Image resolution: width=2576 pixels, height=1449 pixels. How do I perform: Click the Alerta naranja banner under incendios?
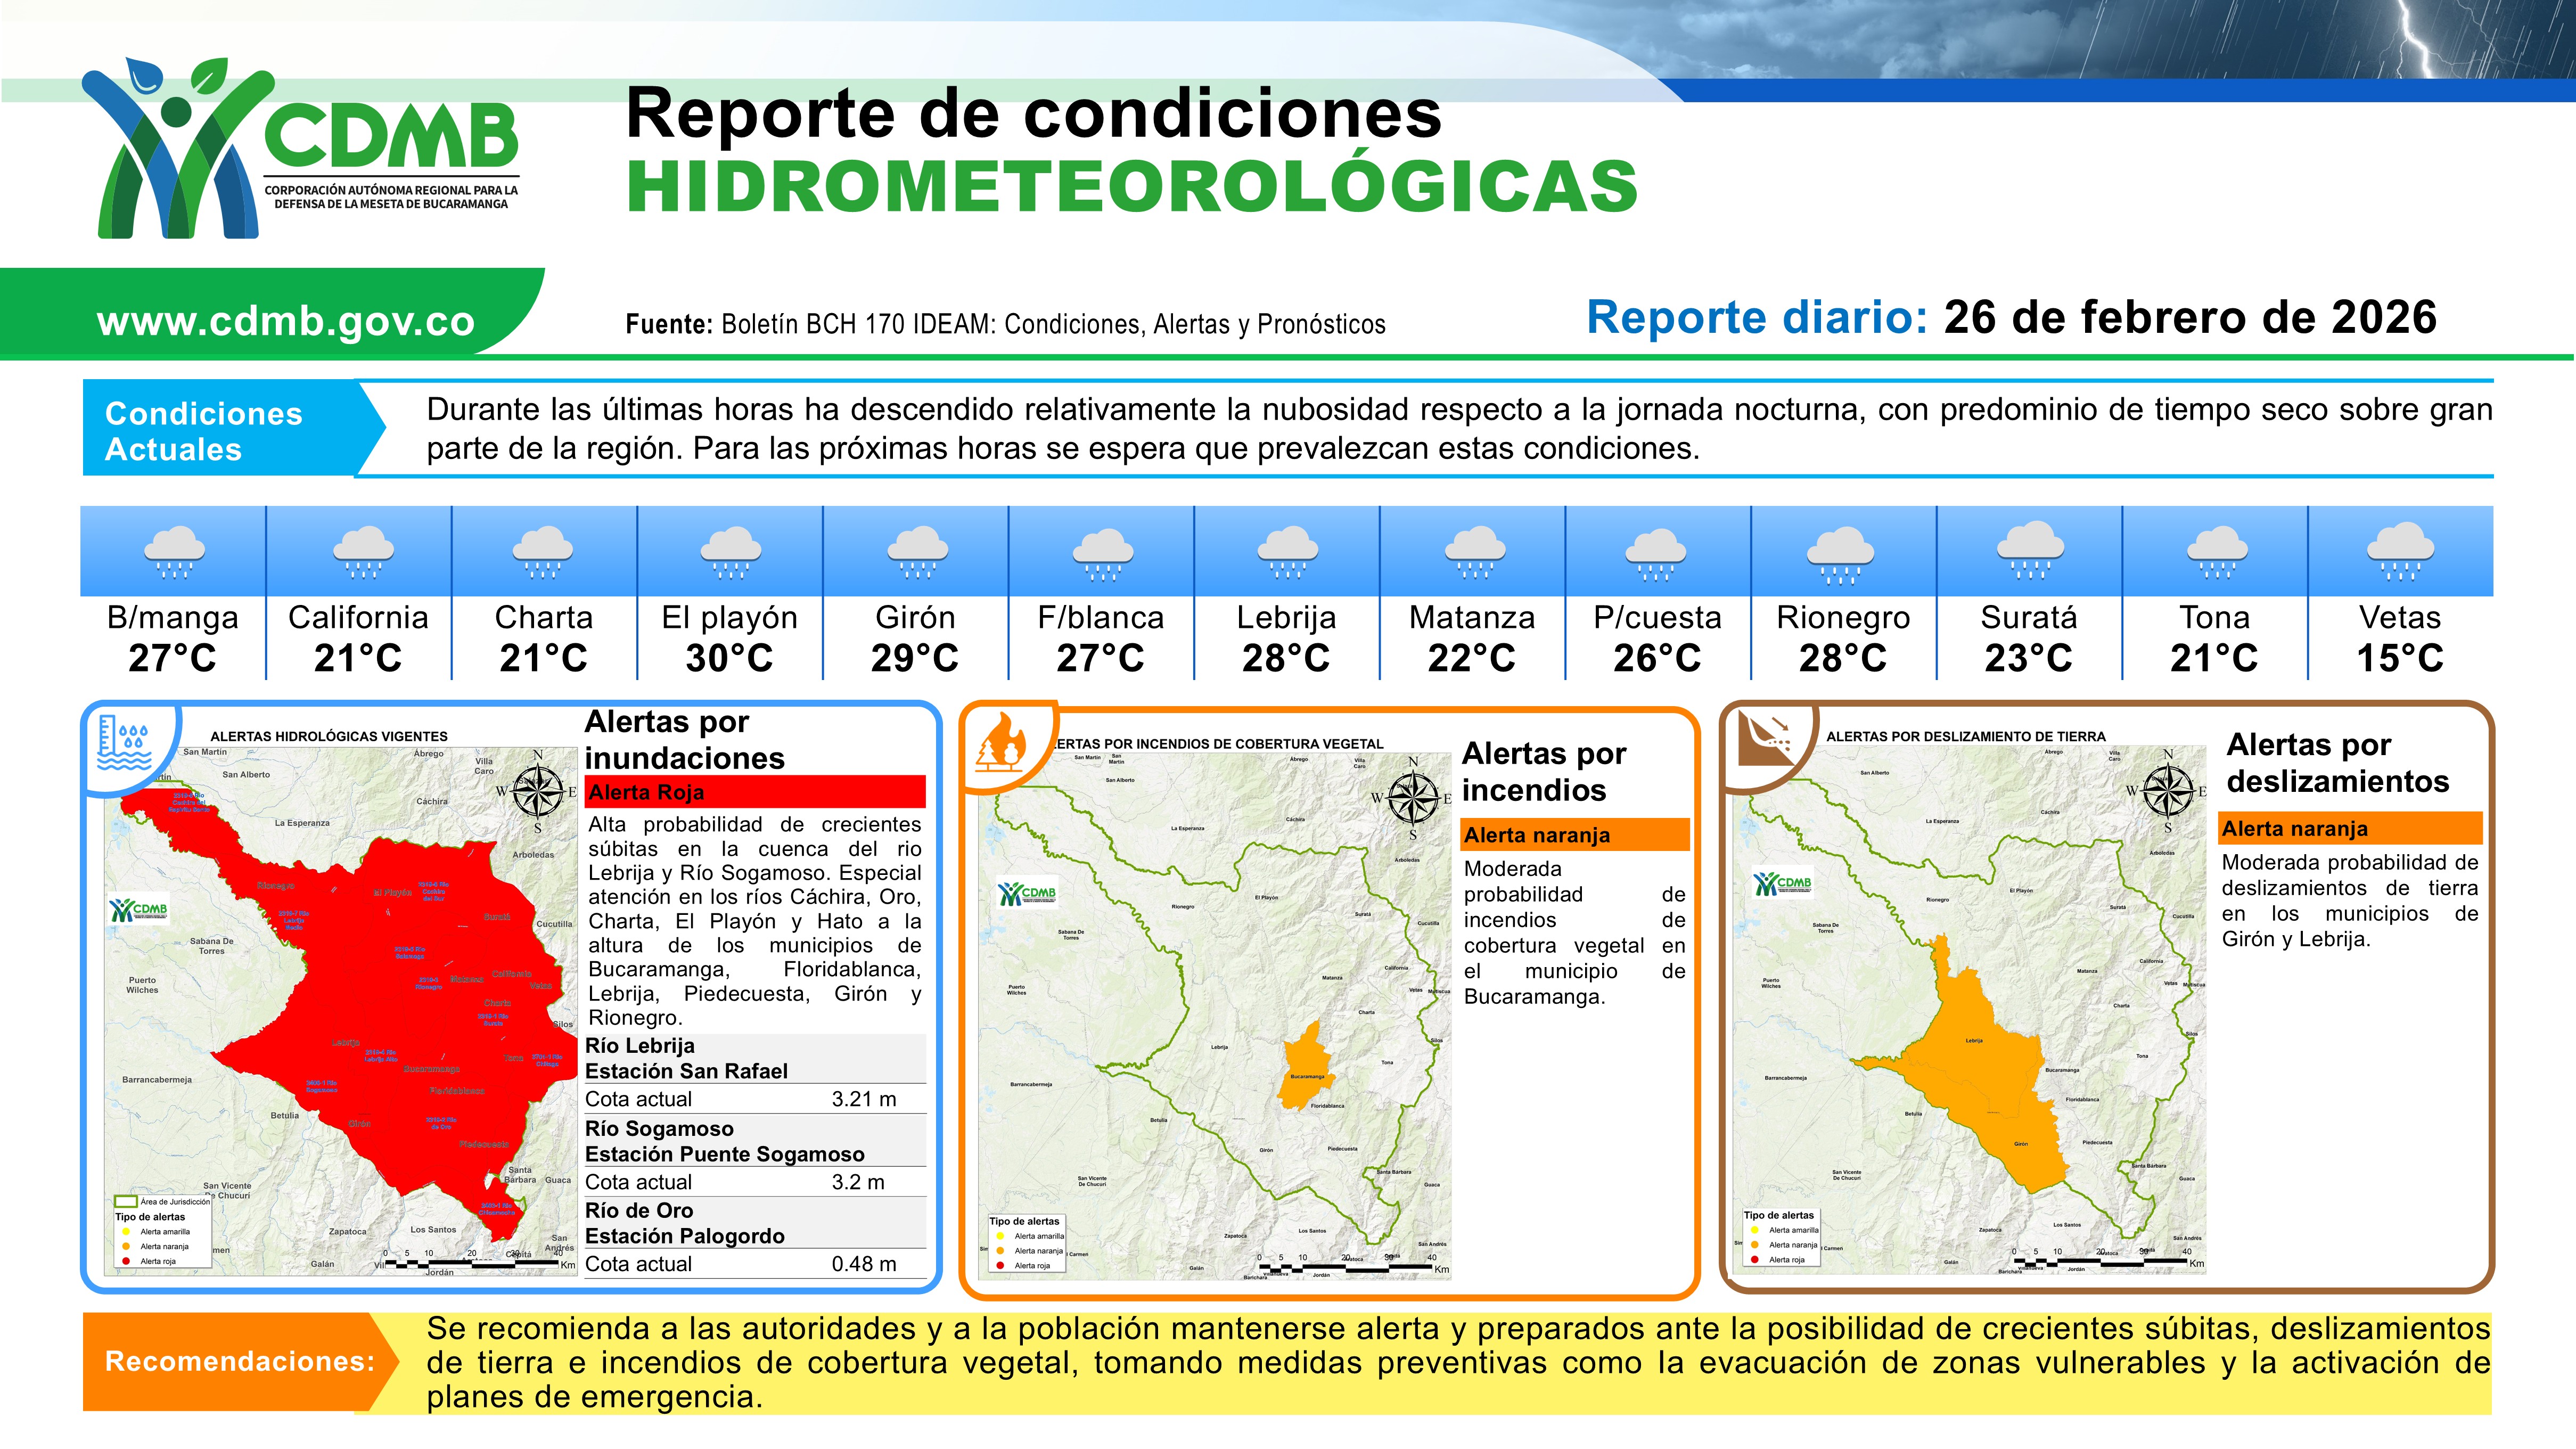point(1574,835)
